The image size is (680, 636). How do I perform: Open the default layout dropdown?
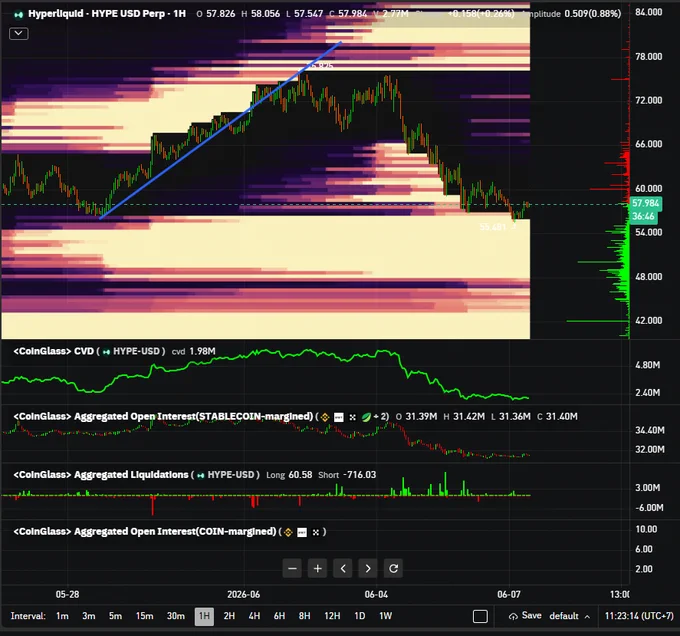click(x=569, y=616)
